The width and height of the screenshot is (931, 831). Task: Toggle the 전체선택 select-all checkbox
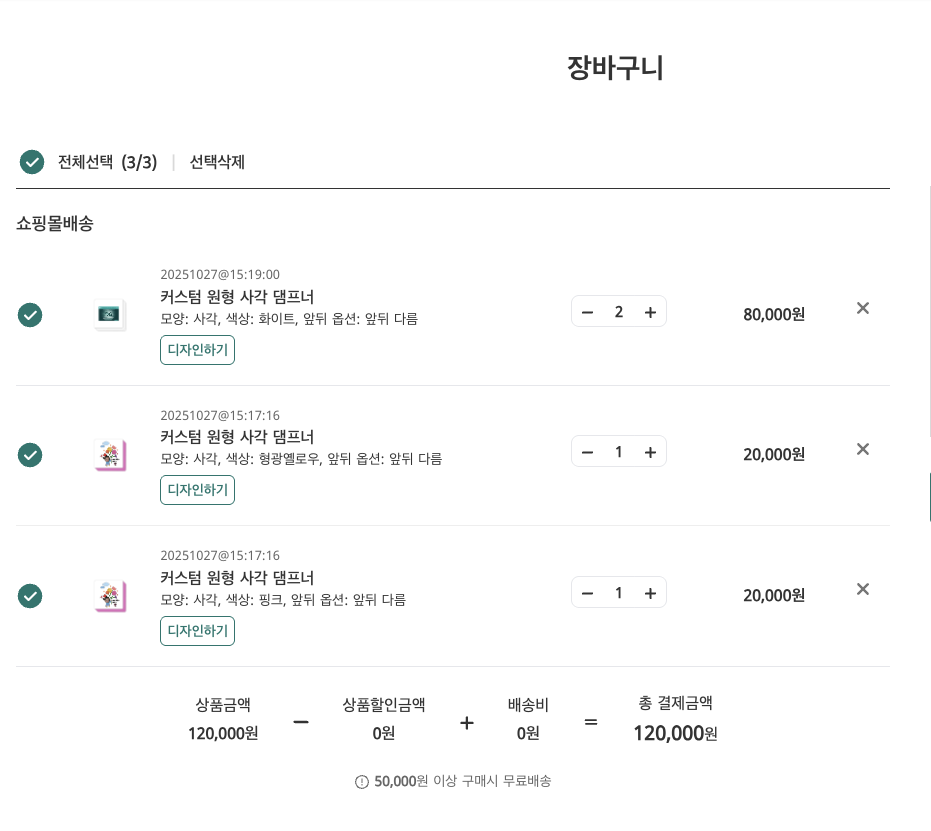coord(32,162)
